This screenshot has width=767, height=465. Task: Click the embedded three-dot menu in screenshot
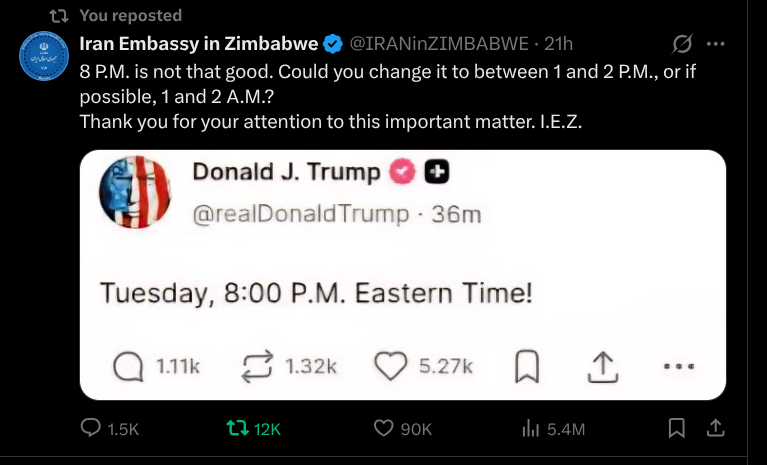click(678, 366)
